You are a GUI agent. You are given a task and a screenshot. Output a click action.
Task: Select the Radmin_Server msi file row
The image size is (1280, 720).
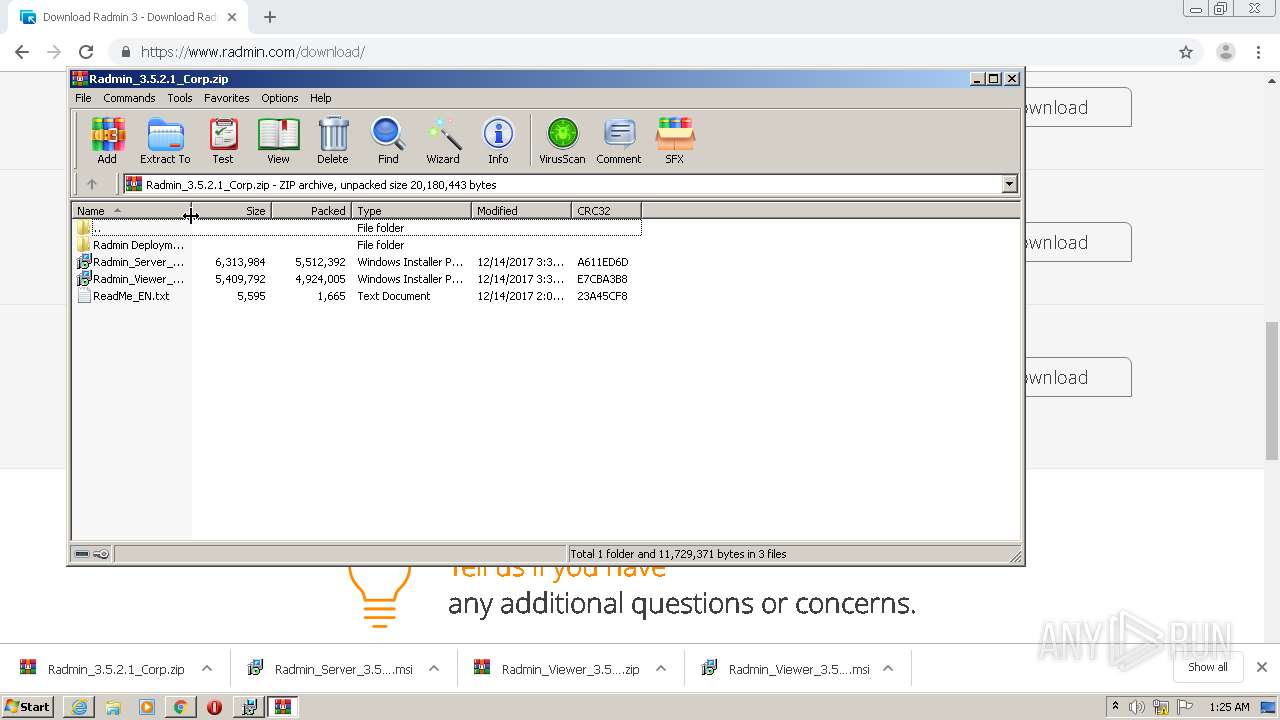(357, 262)
